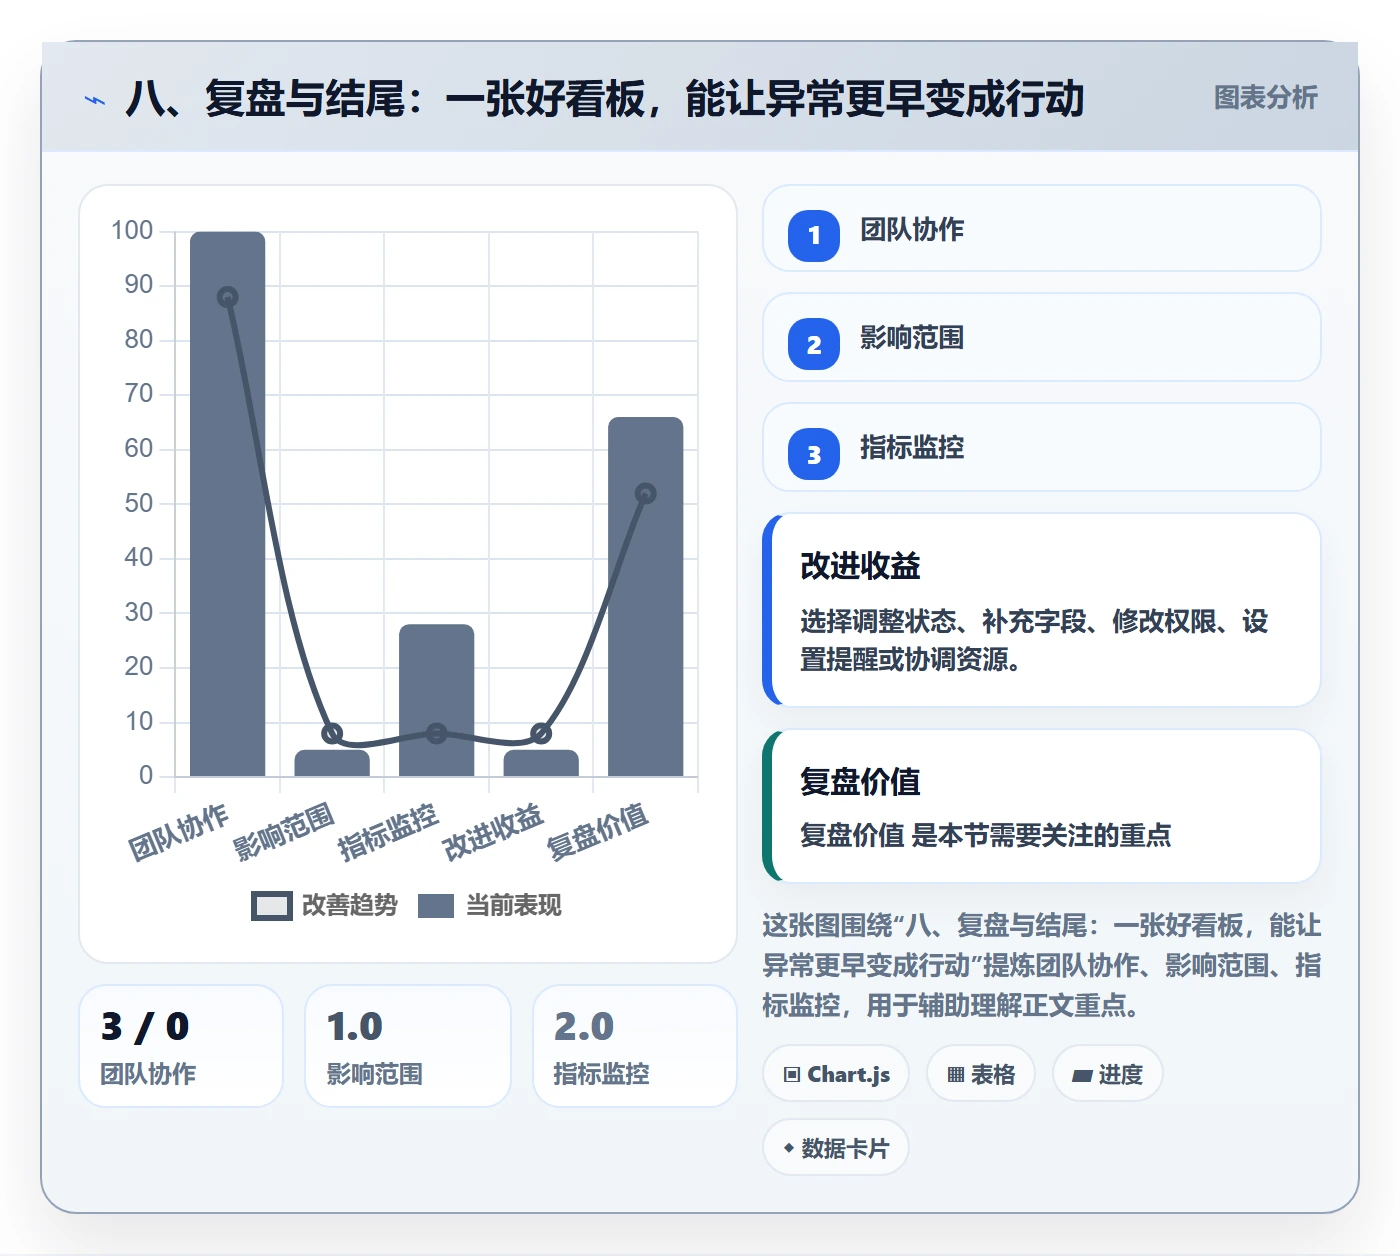1400x1256 pixels.
Task: Open the 复盘价值 card heading
Action: 860,782
